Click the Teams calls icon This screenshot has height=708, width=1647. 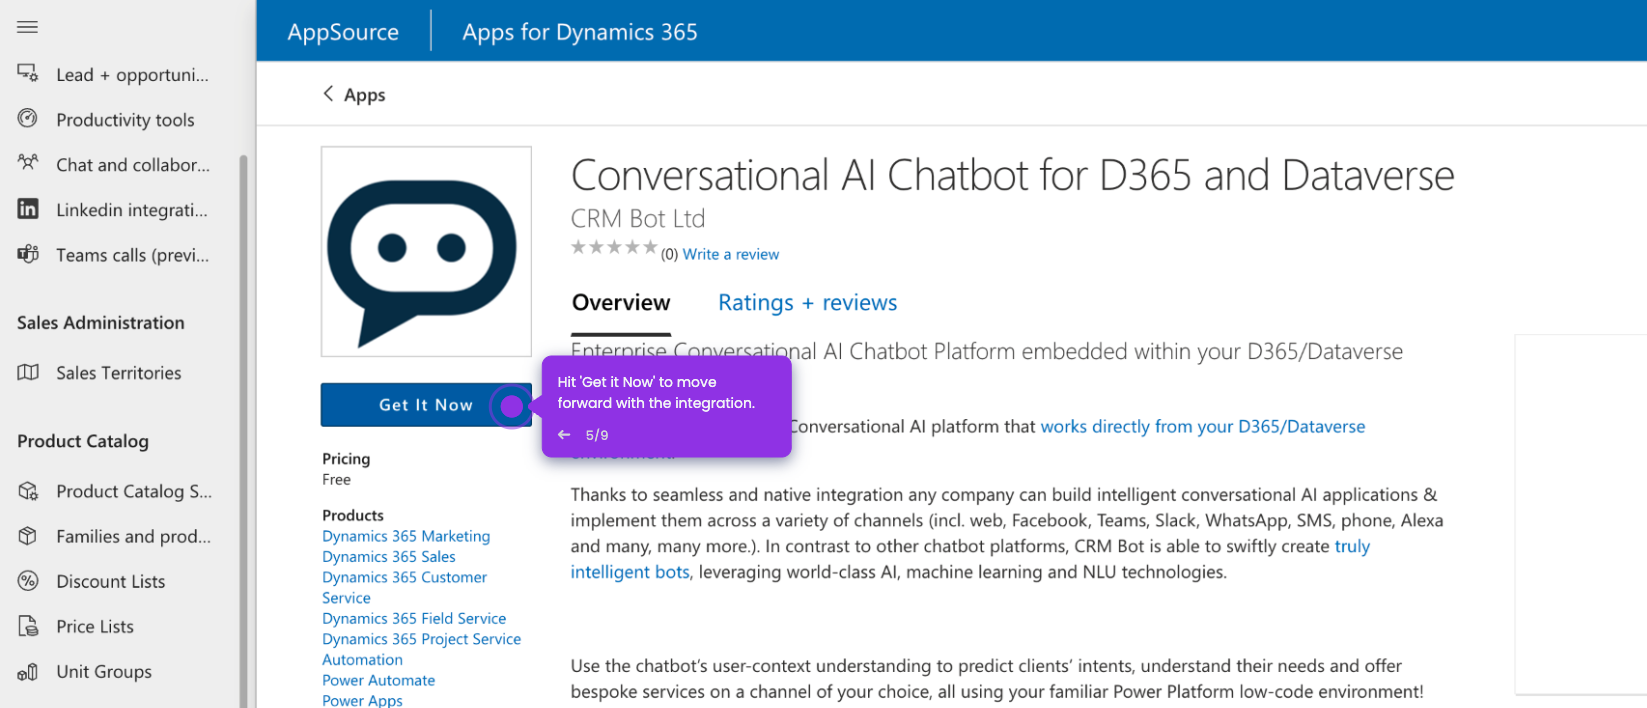tap(28, 254)
